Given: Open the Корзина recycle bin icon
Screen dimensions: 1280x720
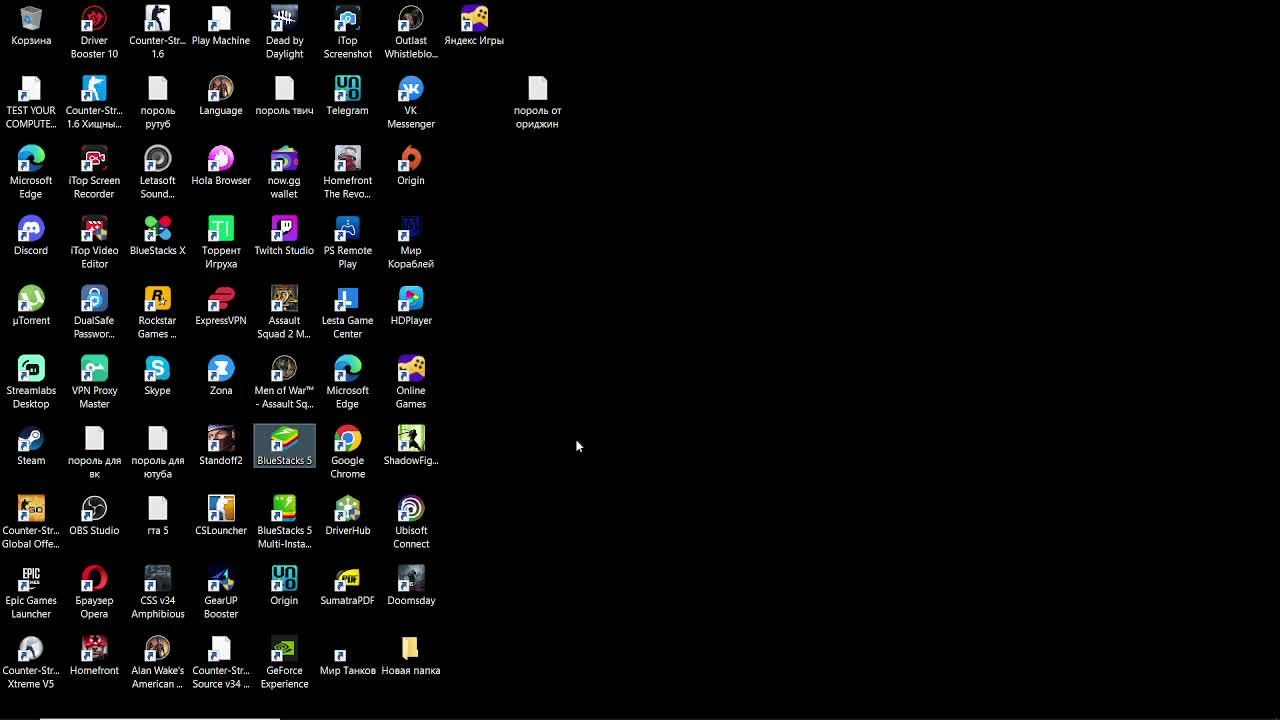Looking at the screenshot, I should pos(31,27).
